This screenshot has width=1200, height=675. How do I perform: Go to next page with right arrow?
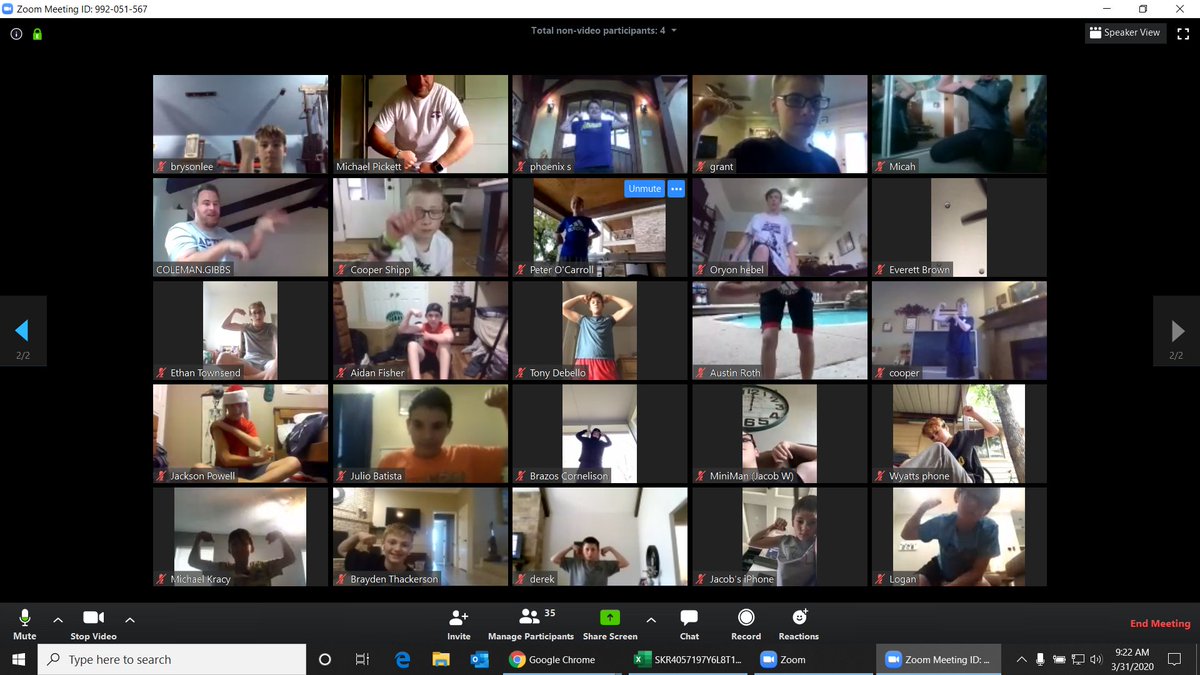(x=1177, y=331)
